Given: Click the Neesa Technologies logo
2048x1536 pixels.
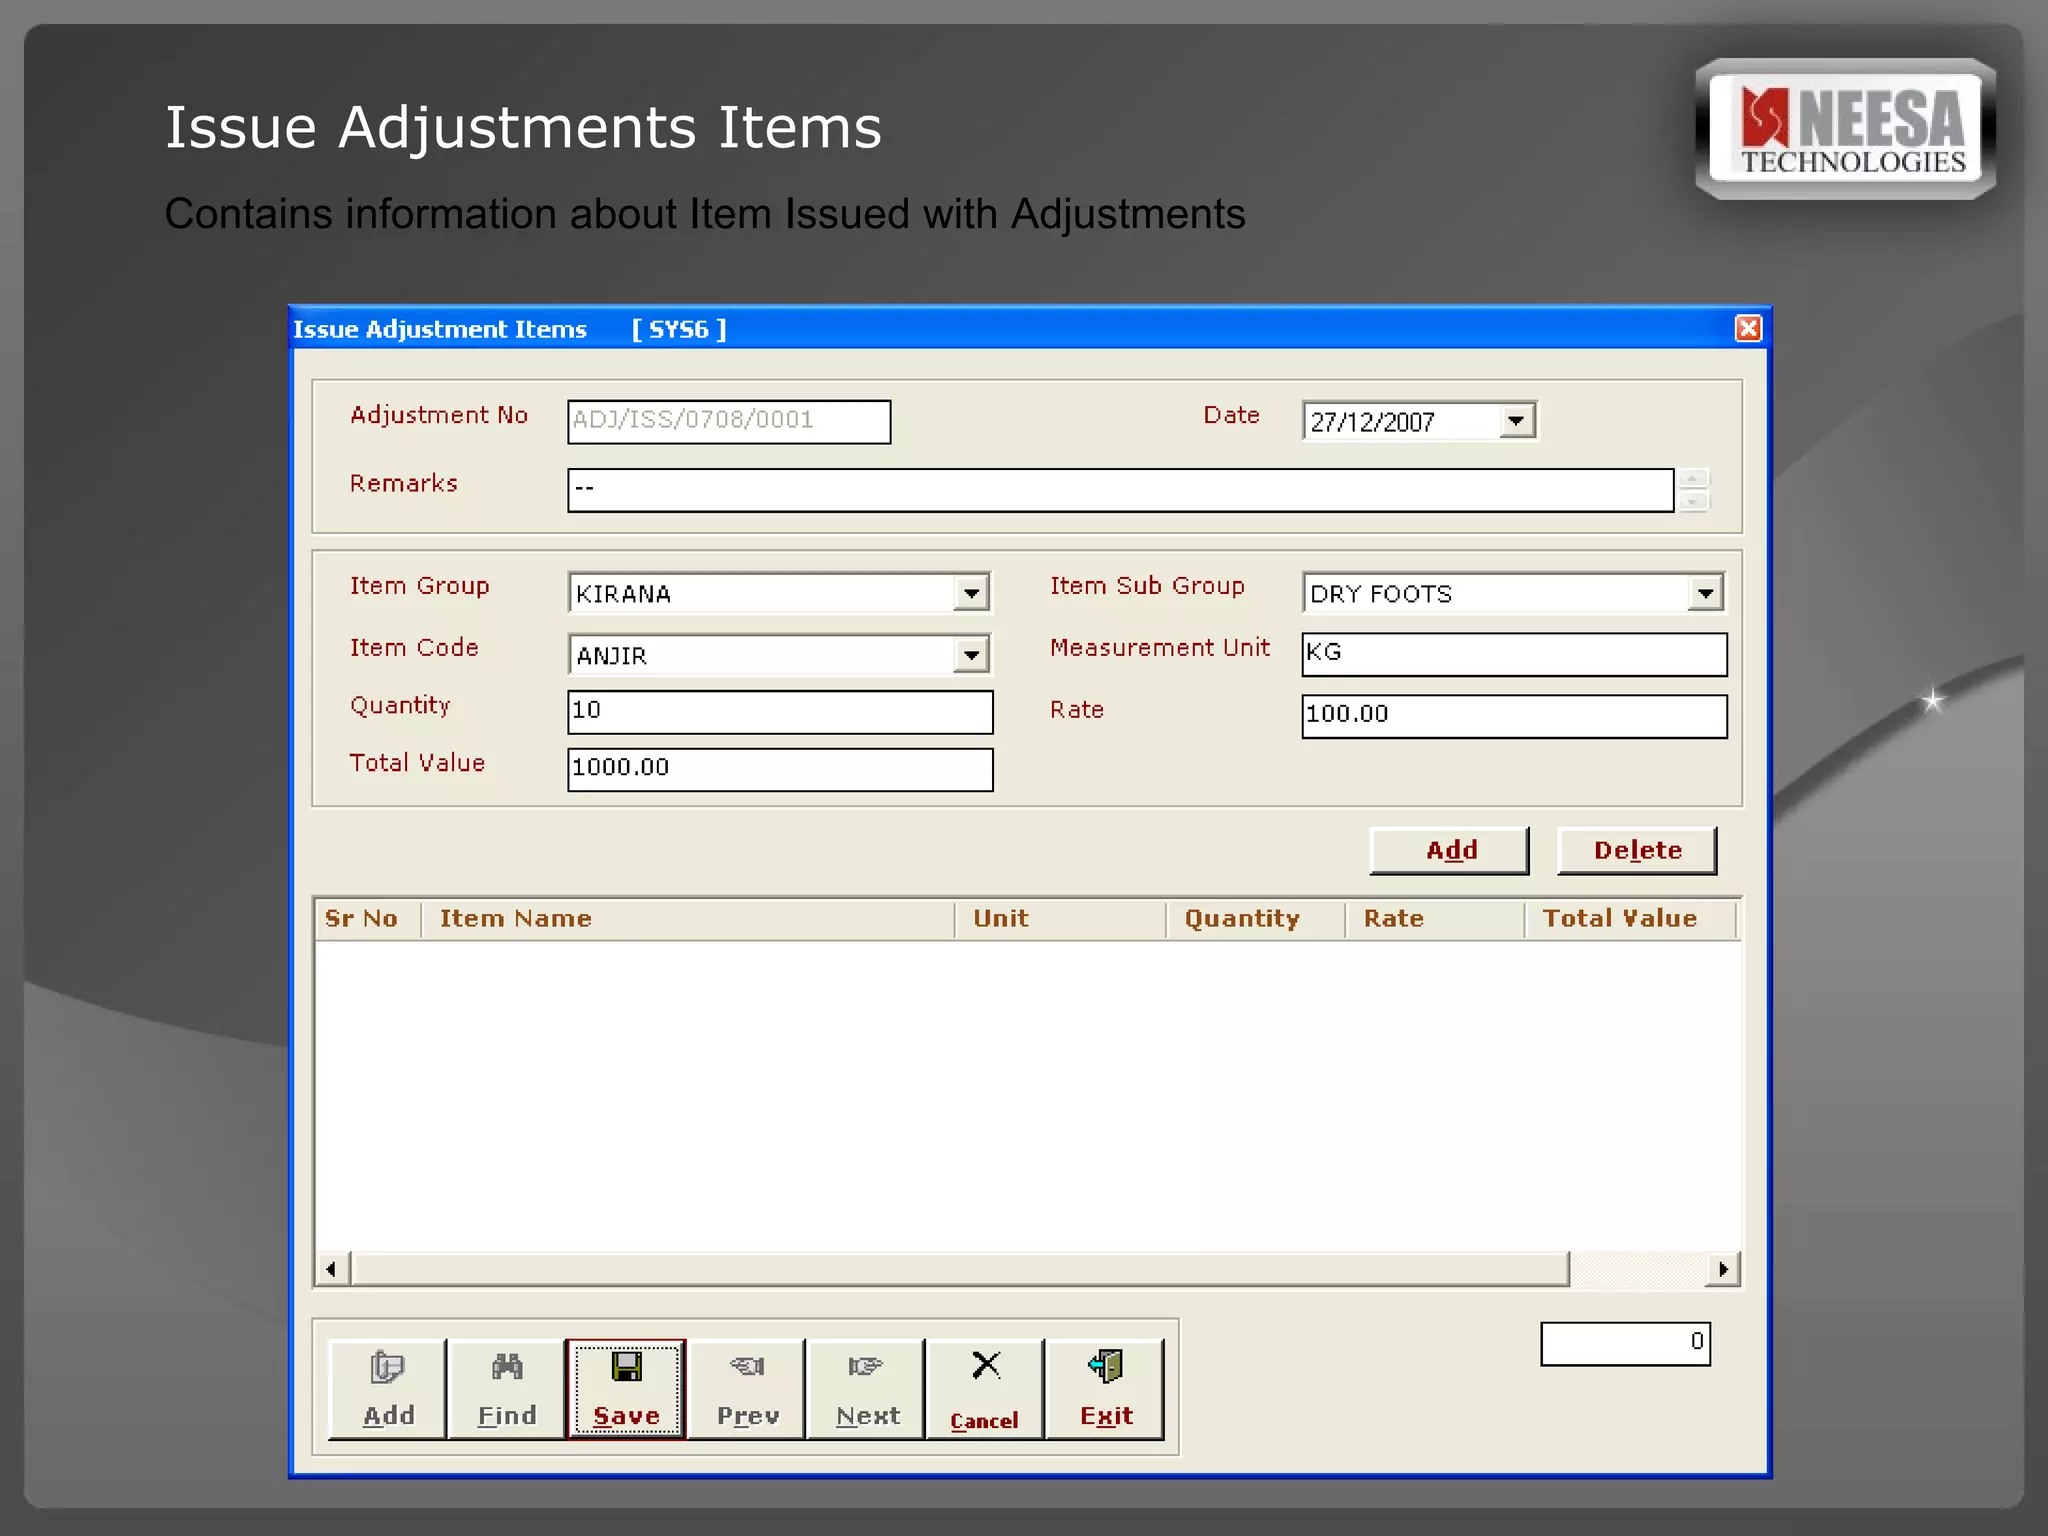Looking at the screenshot, I should pos(1846,129).
